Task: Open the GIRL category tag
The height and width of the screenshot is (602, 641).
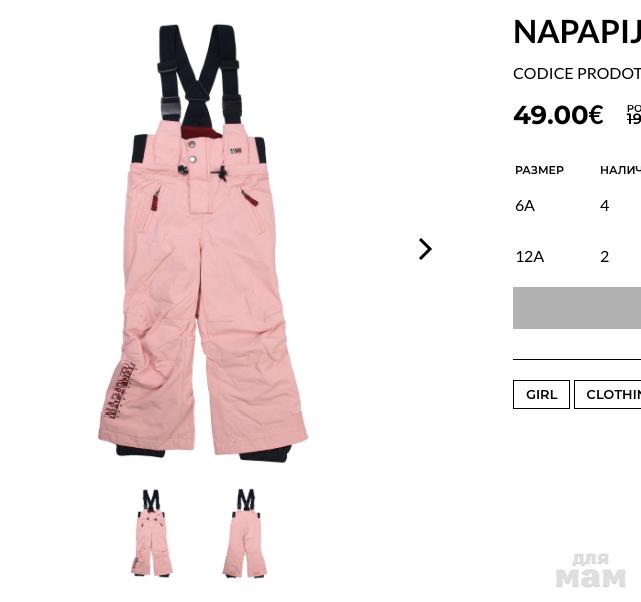Action: [541, 394]
